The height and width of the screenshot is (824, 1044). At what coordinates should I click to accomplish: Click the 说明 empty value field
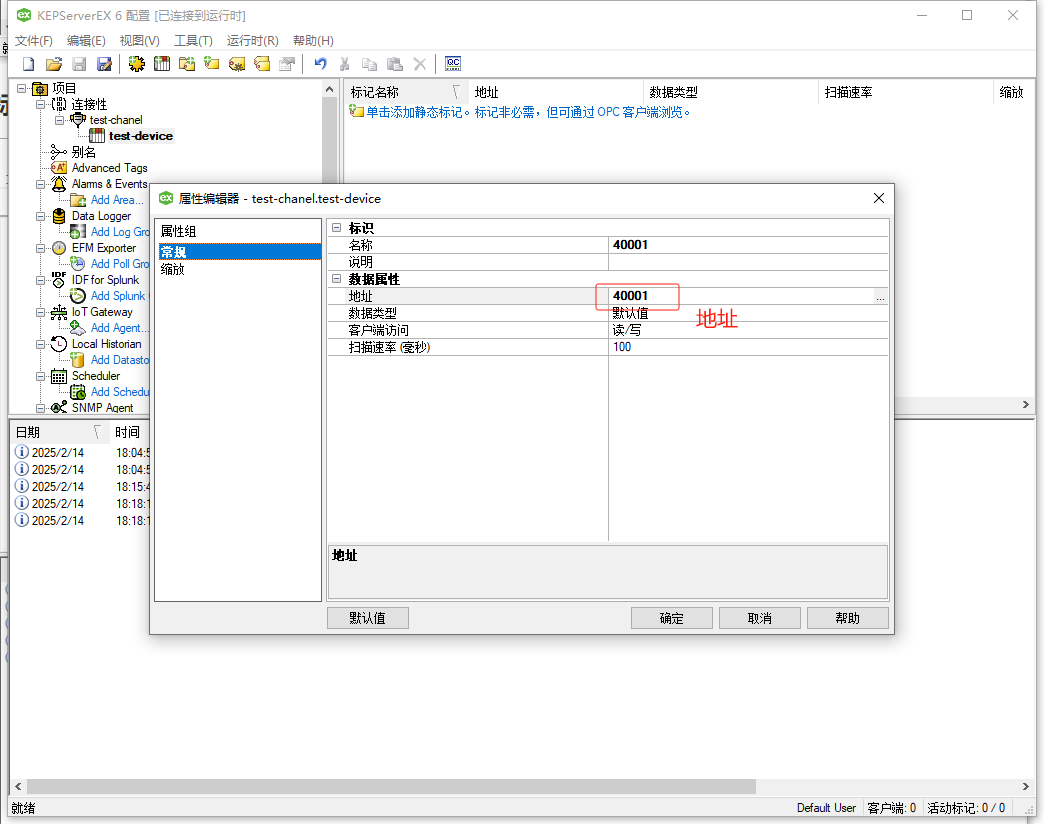pos(748,262)
